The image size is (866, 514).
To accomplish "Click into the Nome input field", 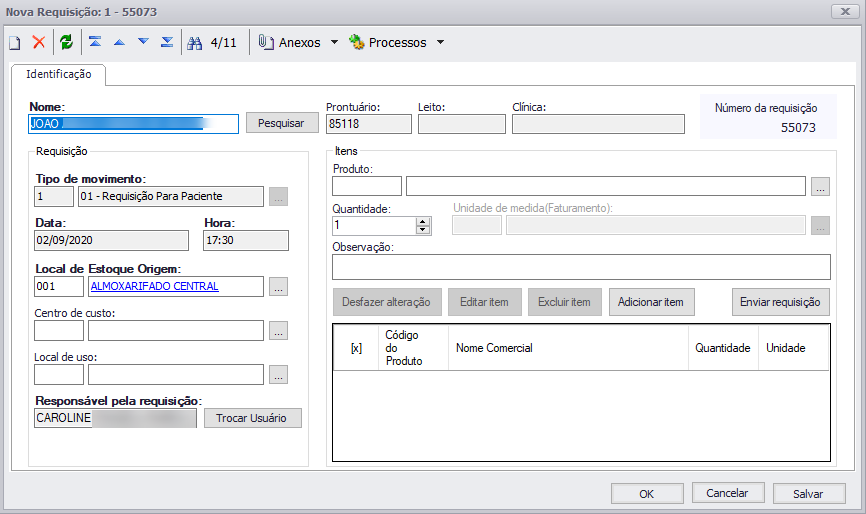I will pyautogui.click(x=133, y=124).
